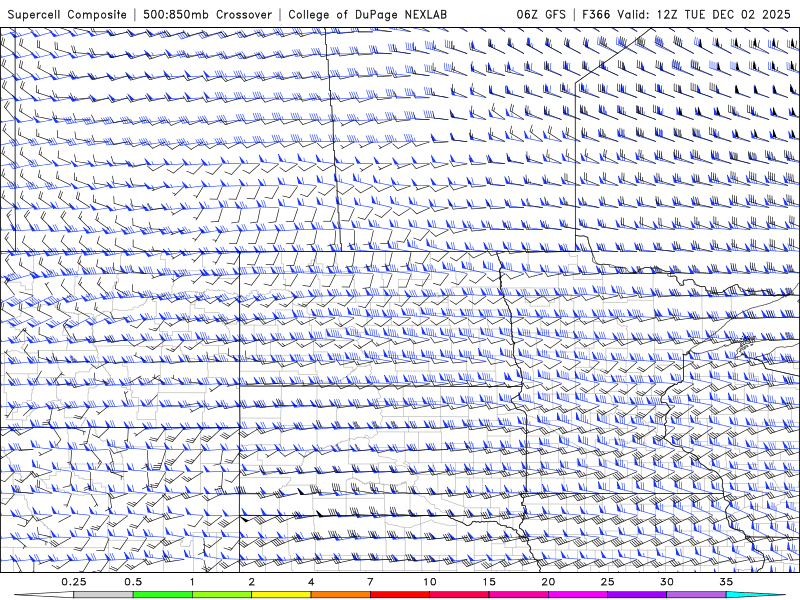Click the legend value 1
The image size is (800, 600).
192,582
